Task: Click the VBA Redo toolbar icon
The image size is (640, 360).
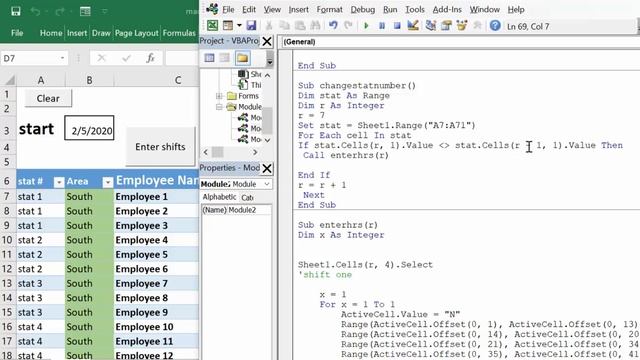Action: [348, 26]
